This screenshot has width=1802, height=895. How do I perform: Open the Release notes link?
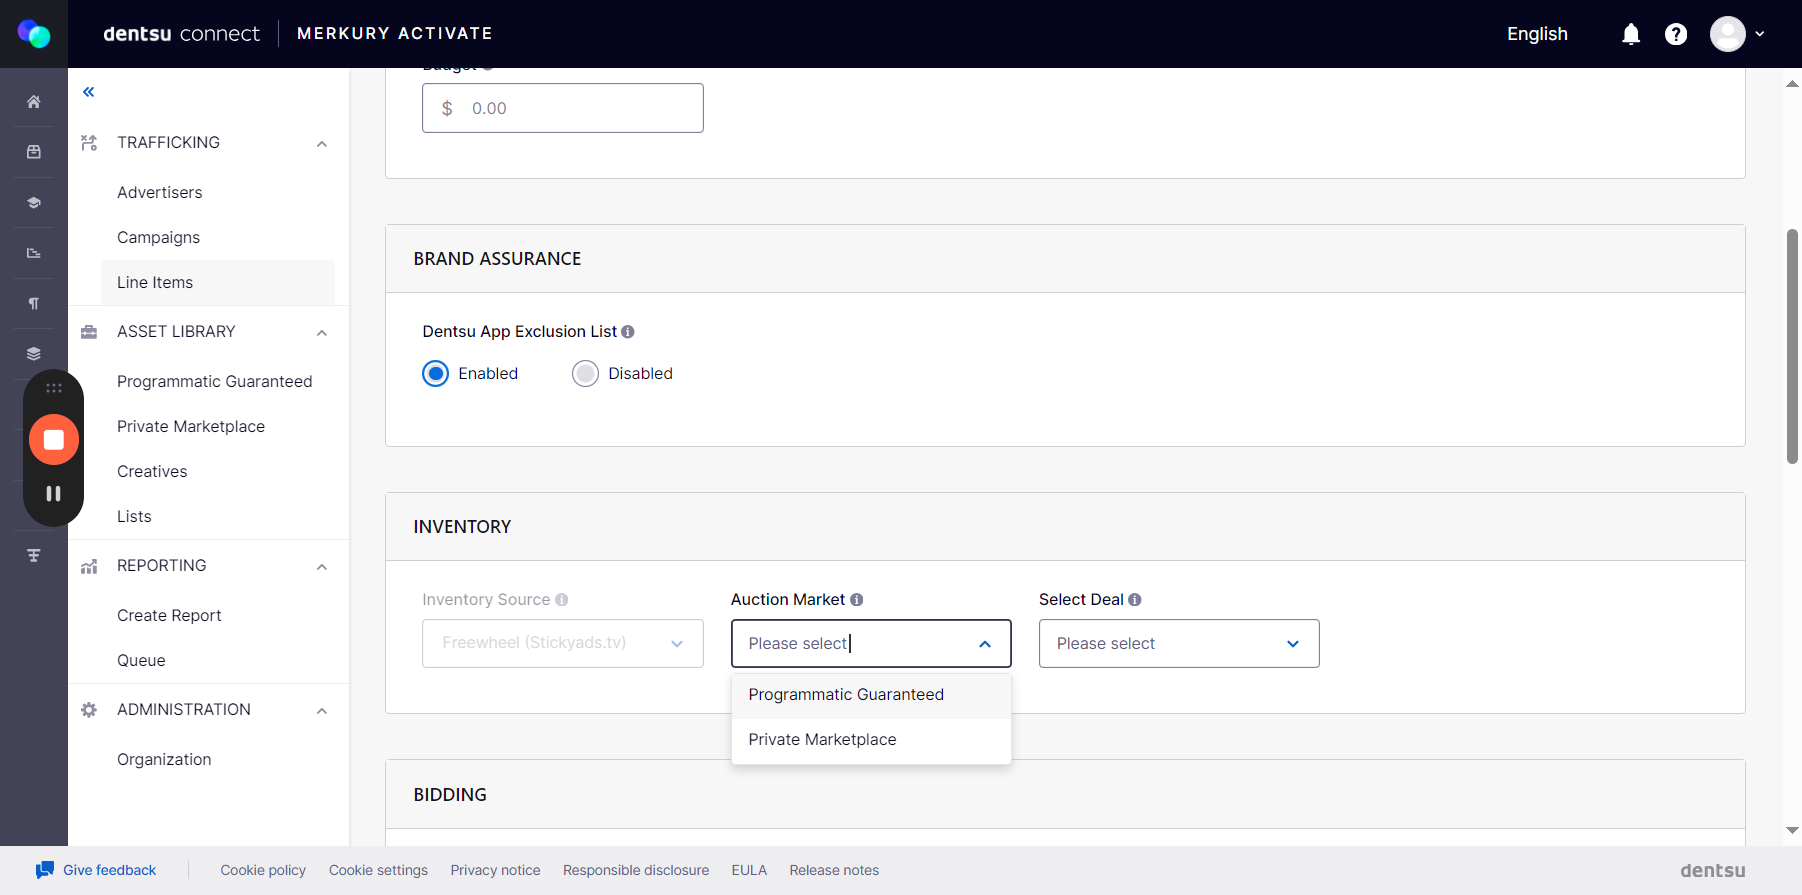click(x=834, y=871)
